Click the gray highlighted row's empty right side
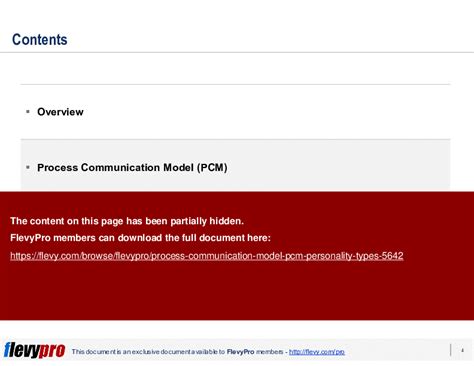 point(338,166)
